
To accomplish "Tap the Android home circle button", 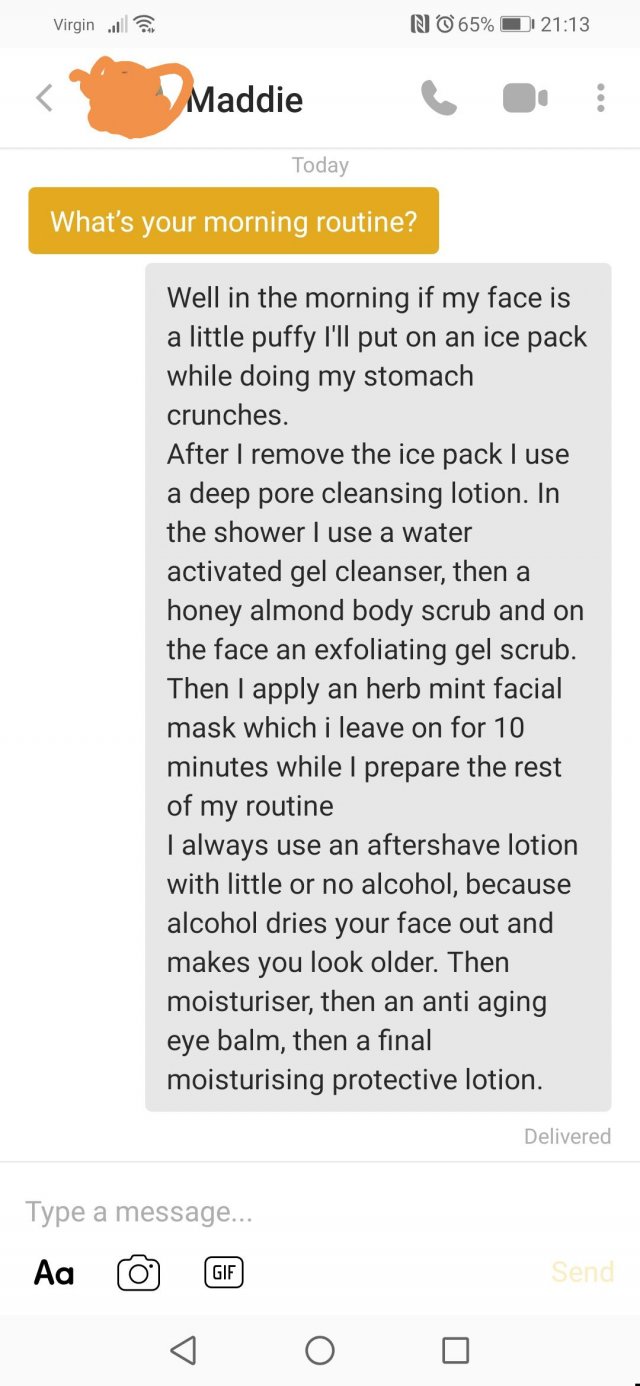I will tap(320, 1350).
